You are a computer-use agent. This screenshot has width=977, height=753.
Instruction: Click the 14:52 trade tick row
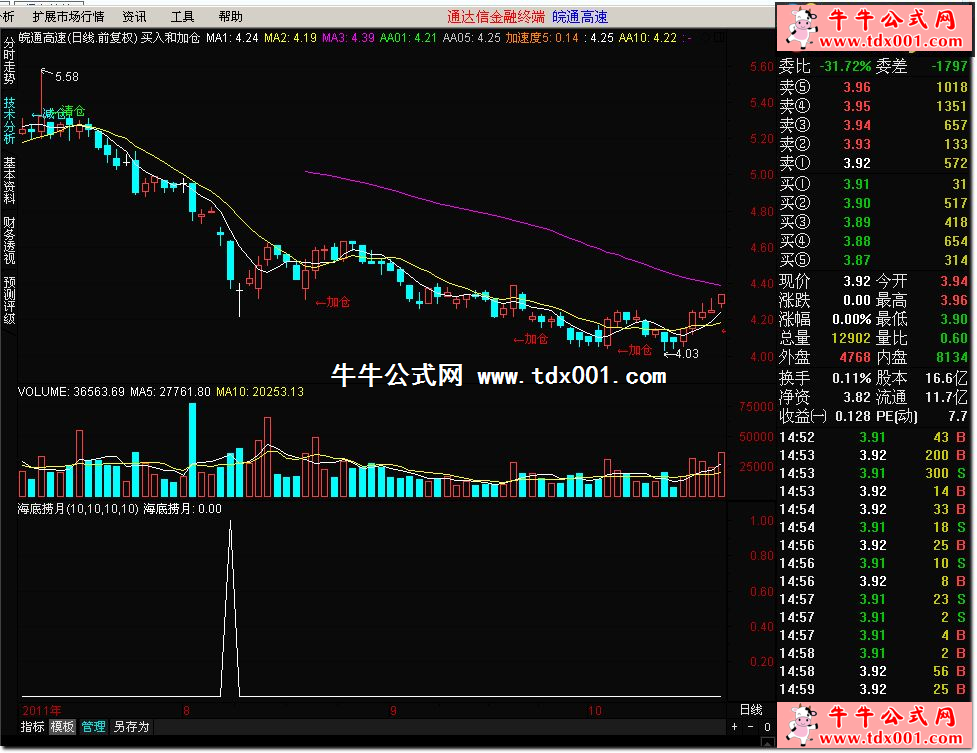[872, 438]
